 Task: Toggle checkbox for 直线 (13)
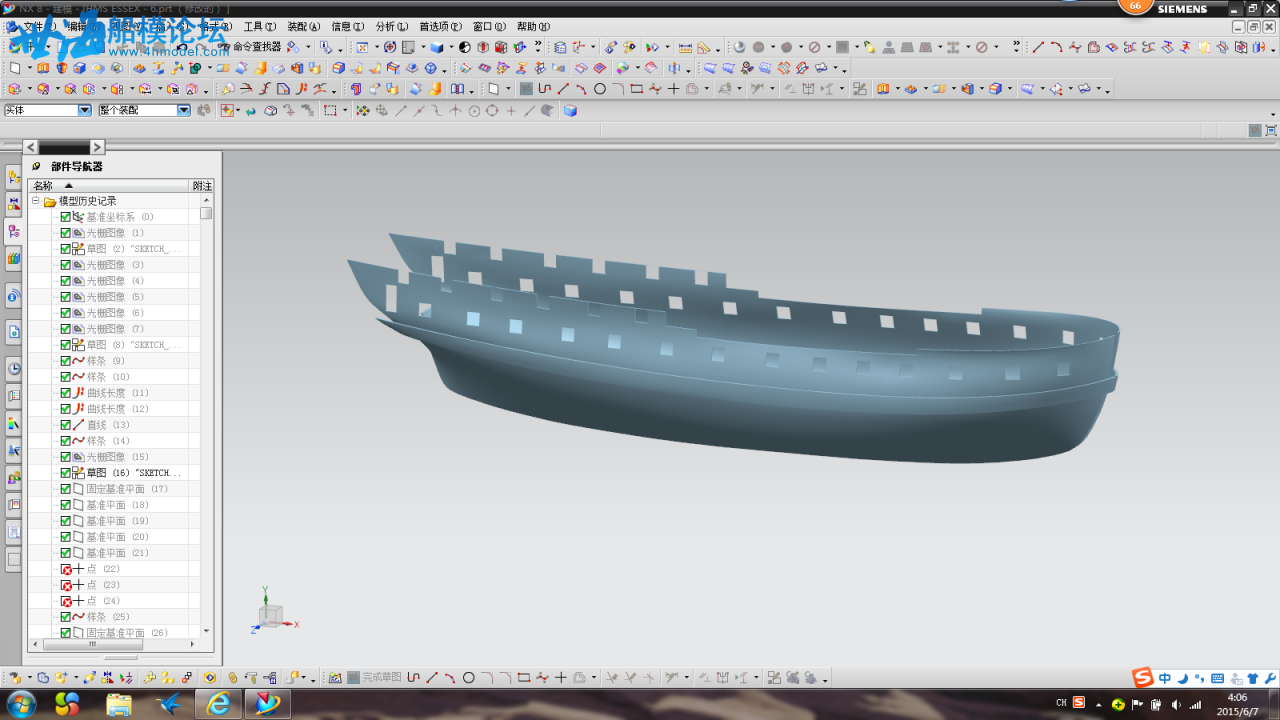66,425
